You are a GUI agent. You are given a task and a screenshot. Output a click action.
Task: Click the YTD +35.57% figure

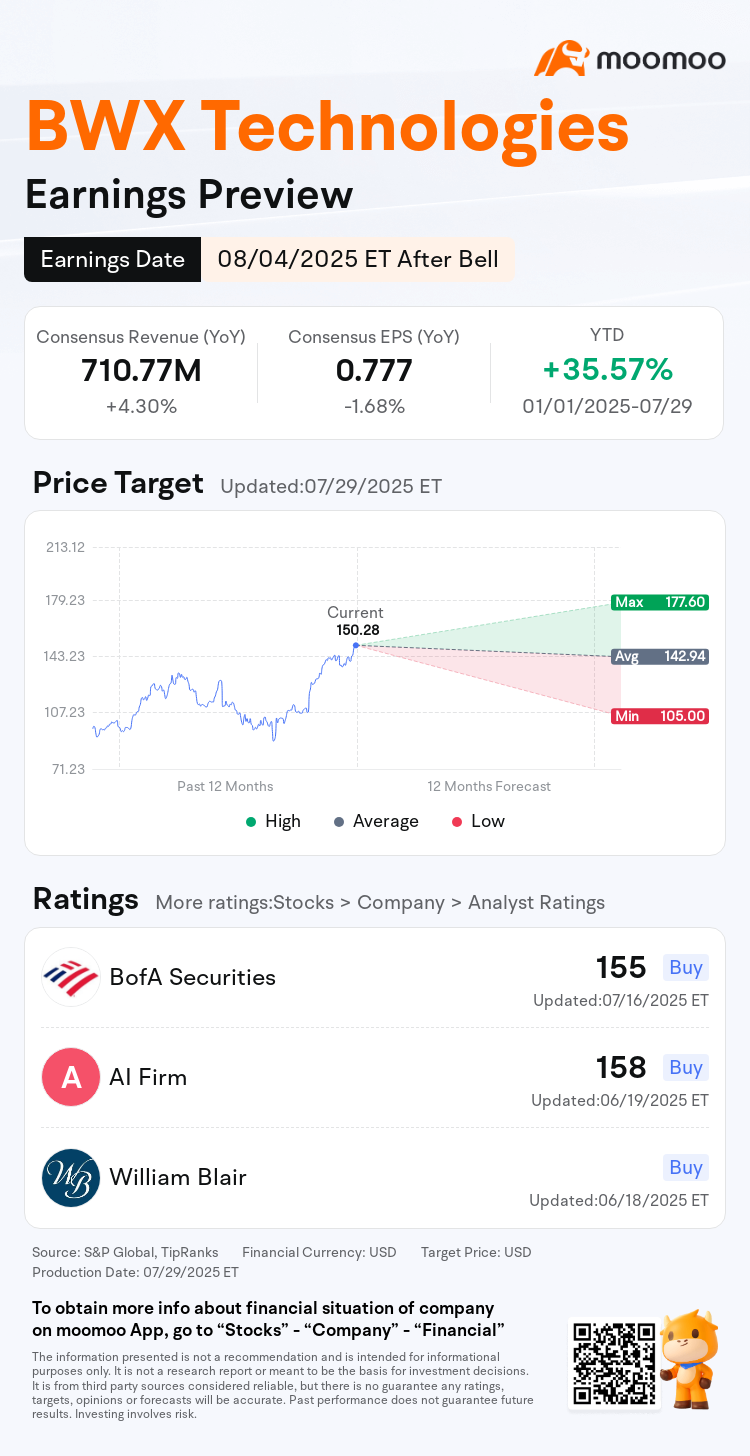pyautogui.click(x=607, y=370)
